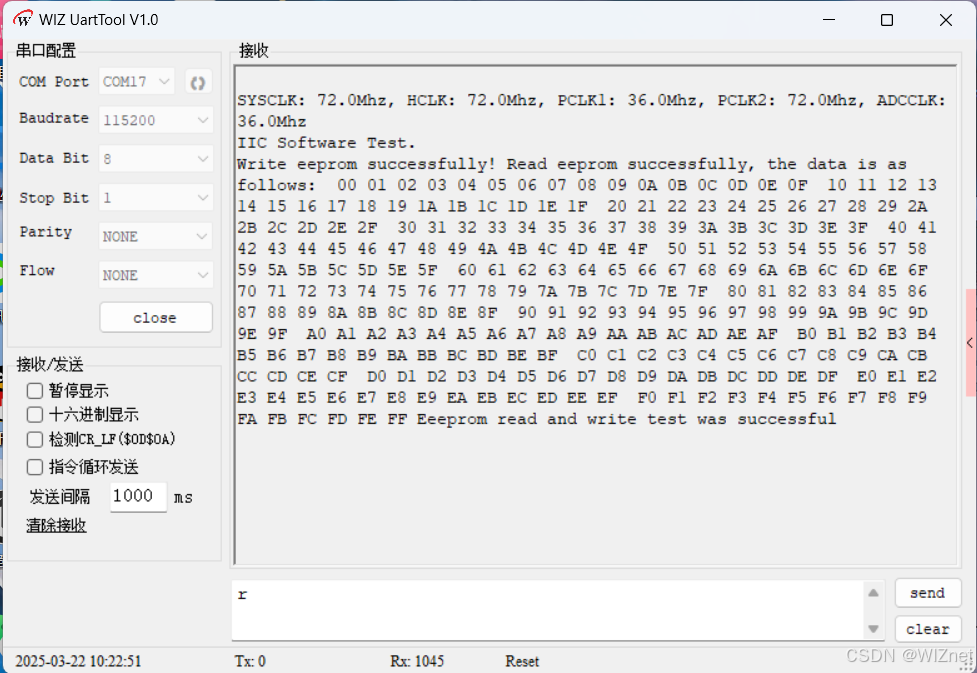Click the 清除接收 link
Image resolution: width=977 pixels, height=673 pixels.
tap(56, 525)
